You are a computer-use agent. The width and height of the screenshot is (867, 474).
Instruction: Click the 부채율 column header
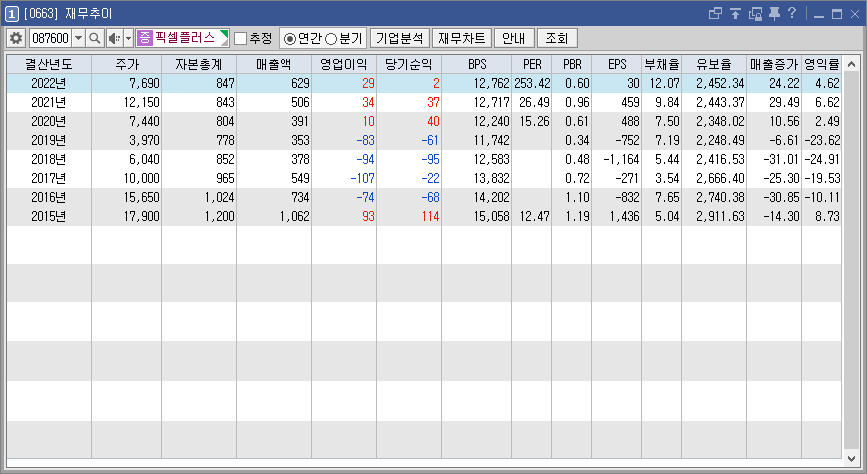coord(661,64)
